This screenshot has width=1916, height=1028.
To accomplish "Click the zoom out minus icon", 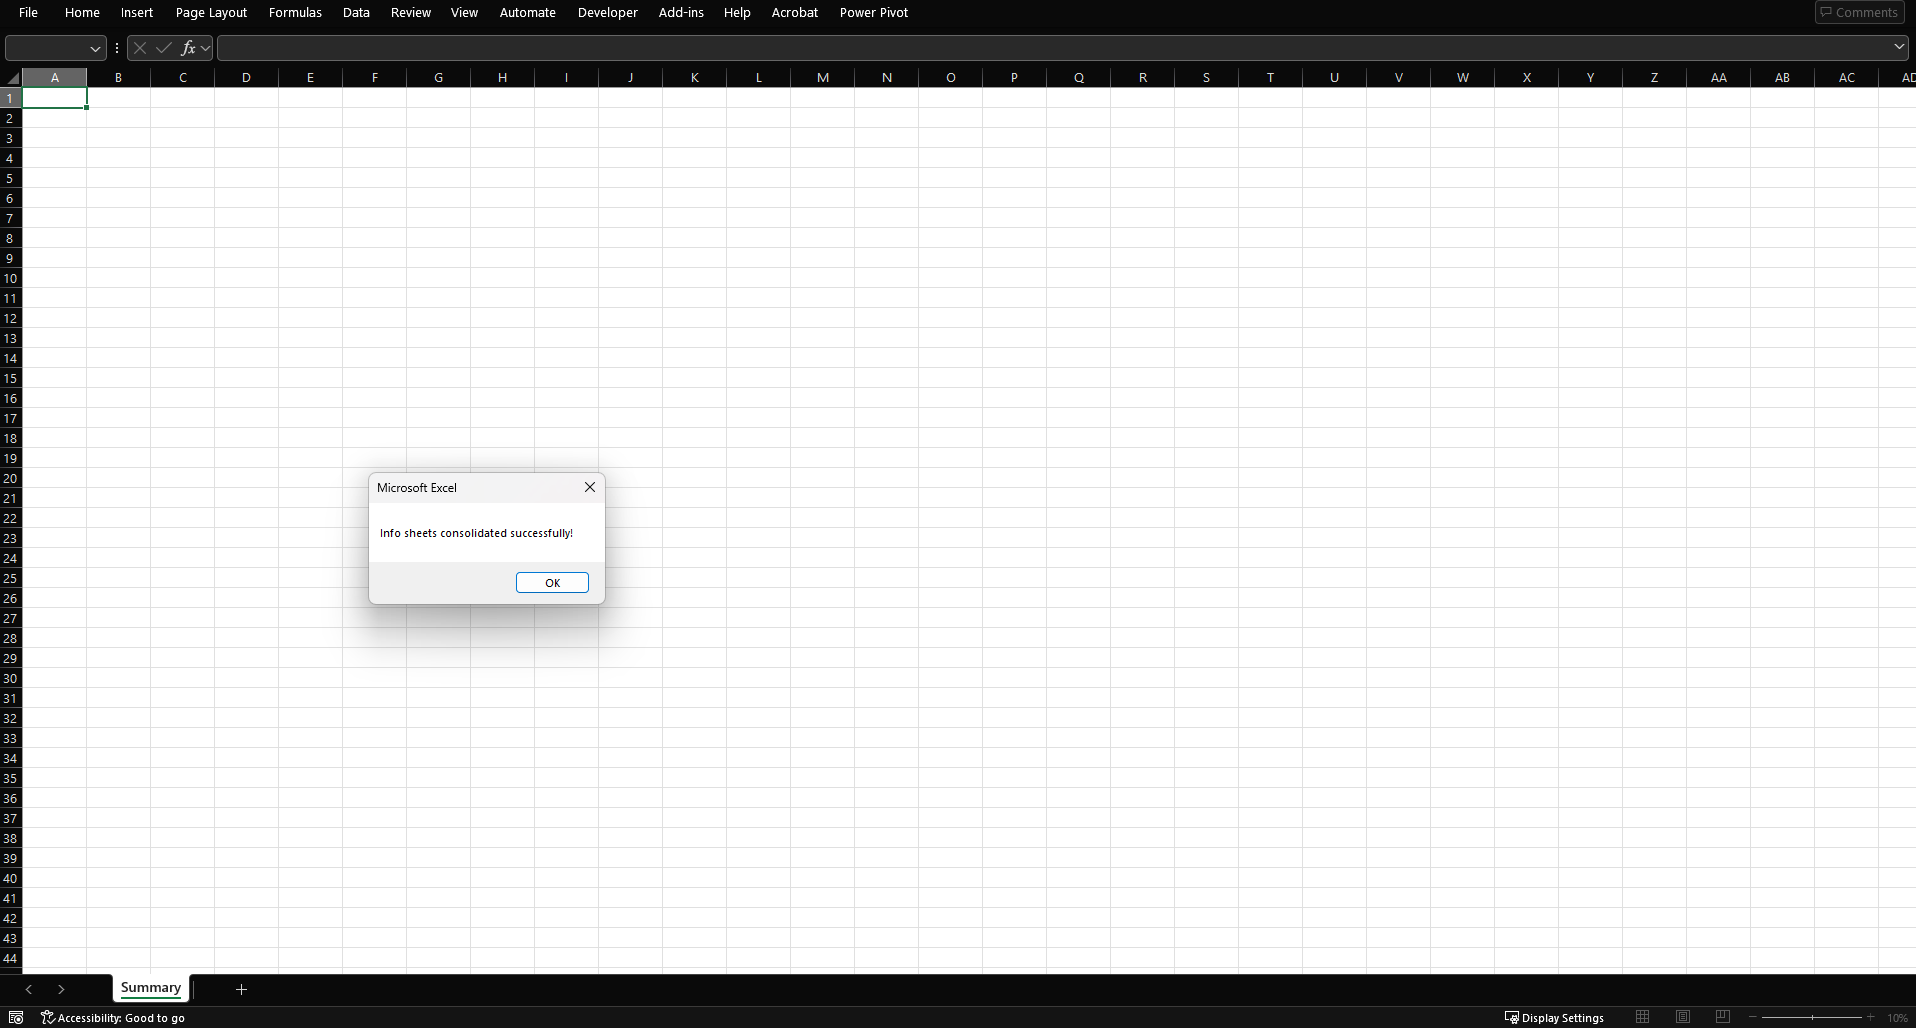I will 1753,1017.
